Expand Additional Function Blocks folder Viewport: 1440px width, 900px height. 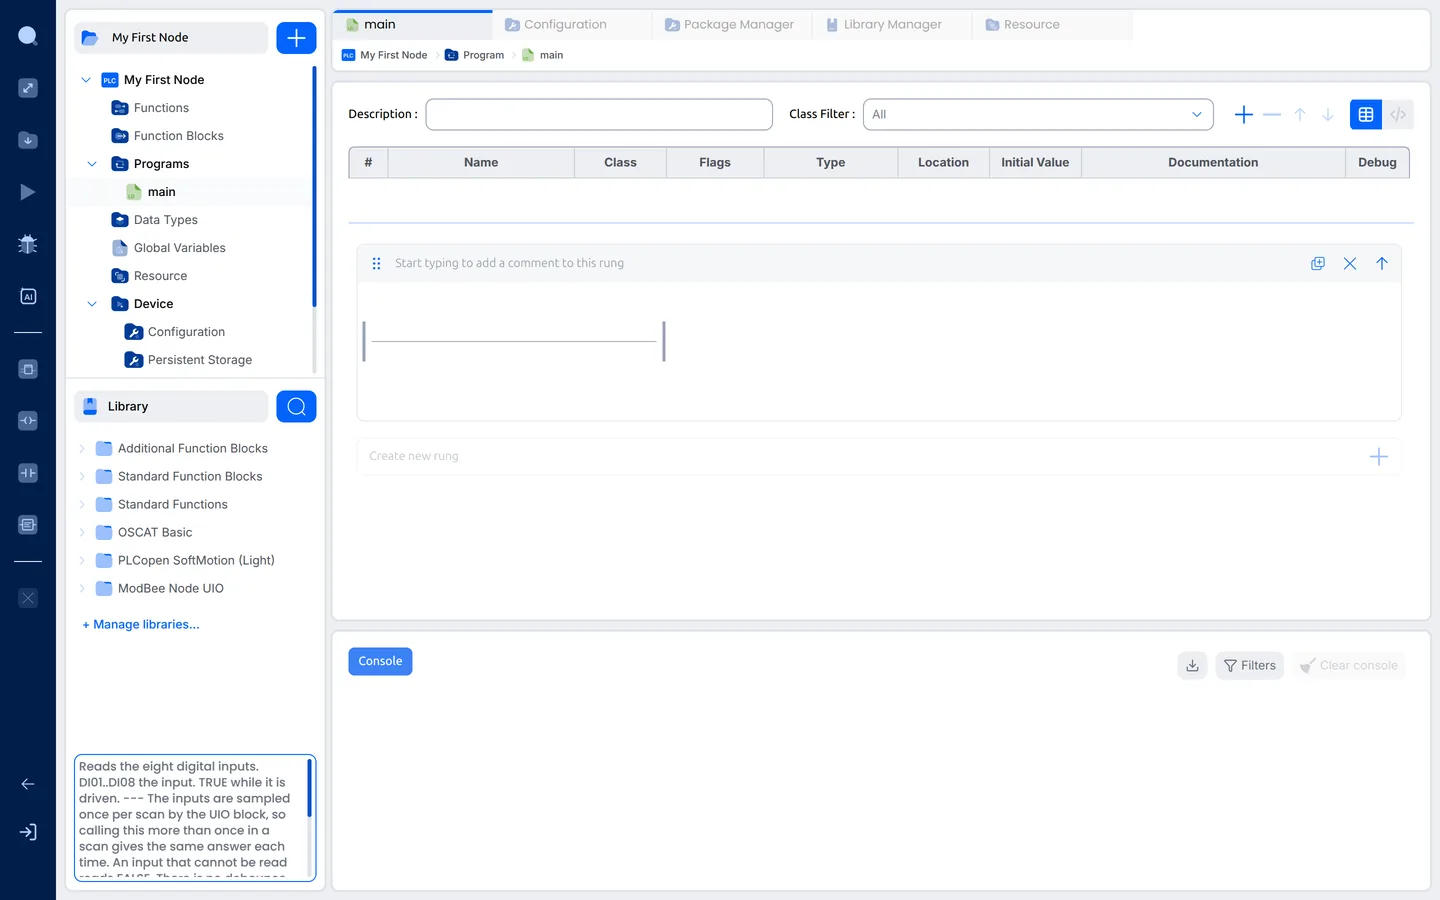pyautogui.click(x=82, y=449)
